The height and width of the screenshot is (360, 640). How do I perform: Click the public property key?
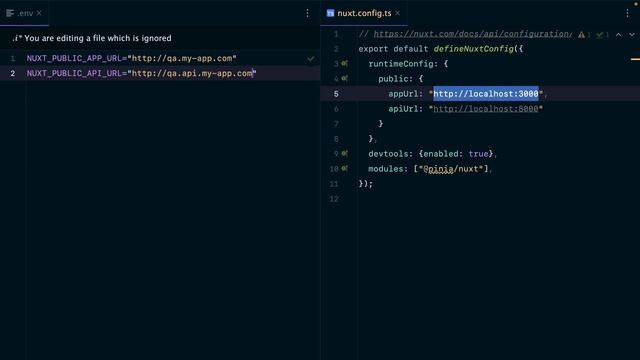[393, 79]
